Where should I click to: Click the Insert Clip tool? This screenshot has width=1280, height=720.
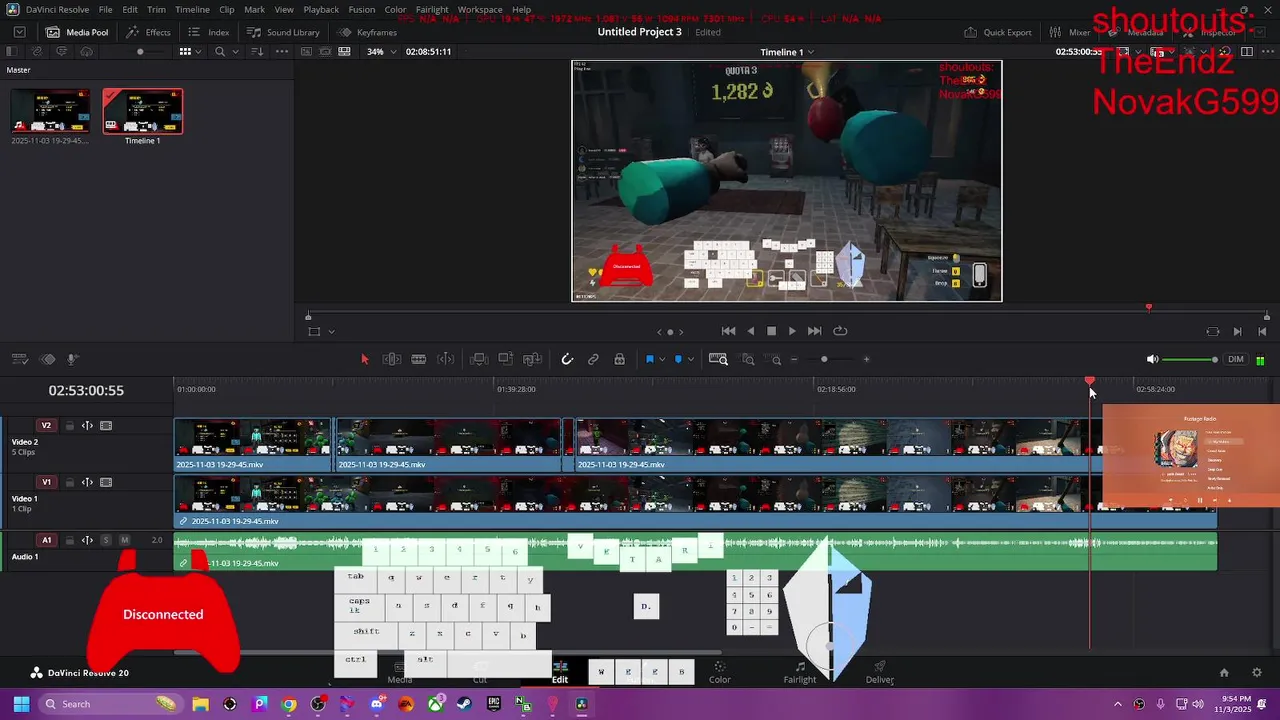pos(479,359)
